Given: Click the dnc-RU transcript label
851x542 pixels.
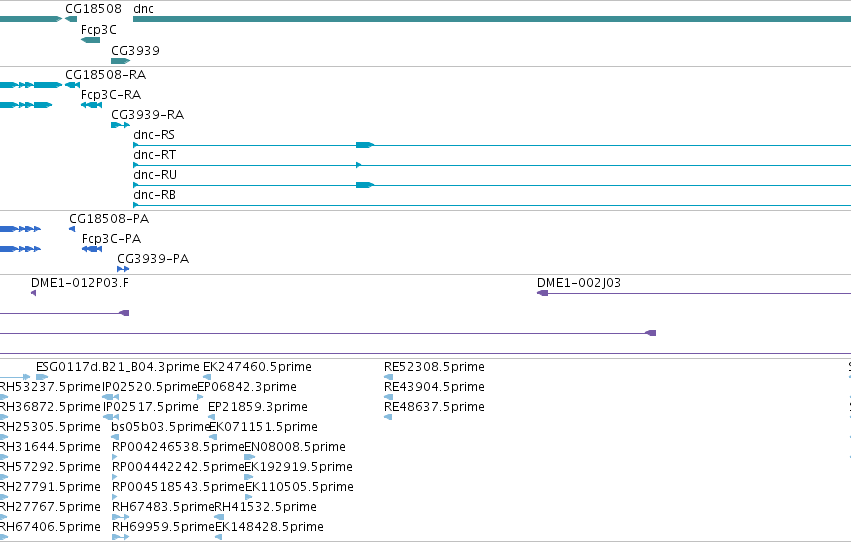Looking at the screenshot, I should pyautogui.click(x=155, y=175).
